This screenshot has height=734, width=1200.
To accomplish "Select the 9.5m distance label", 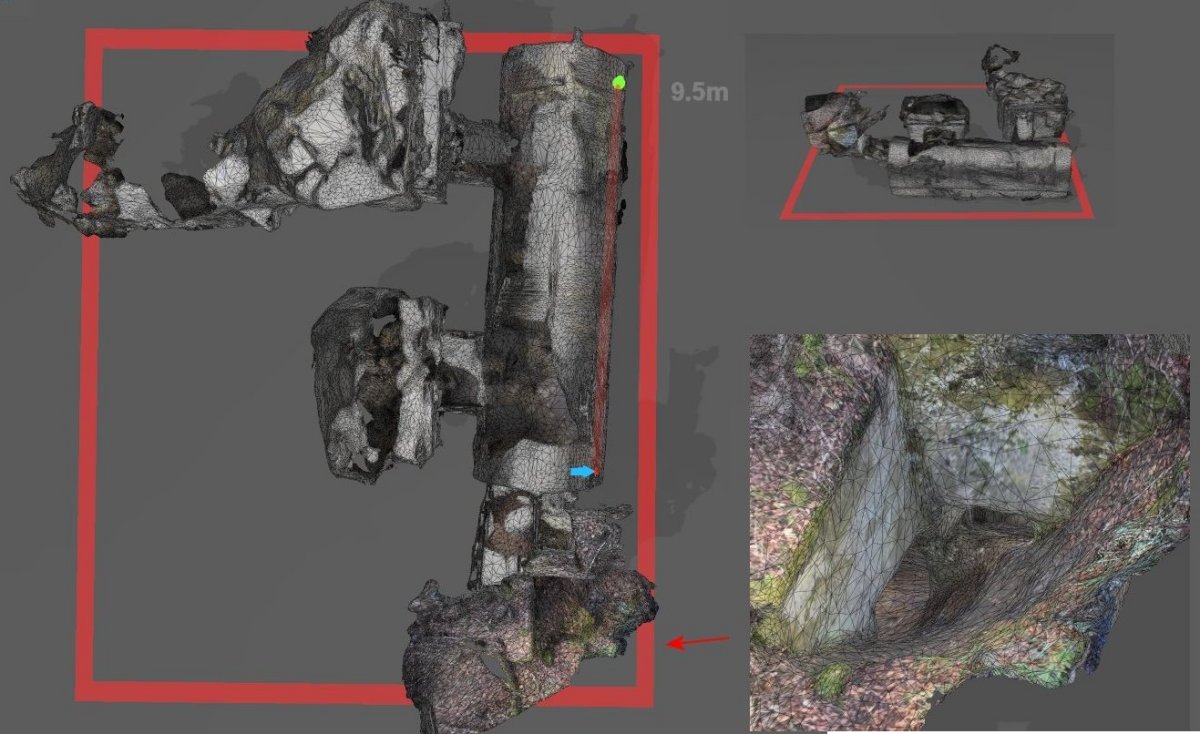I will tap(700, 93).
